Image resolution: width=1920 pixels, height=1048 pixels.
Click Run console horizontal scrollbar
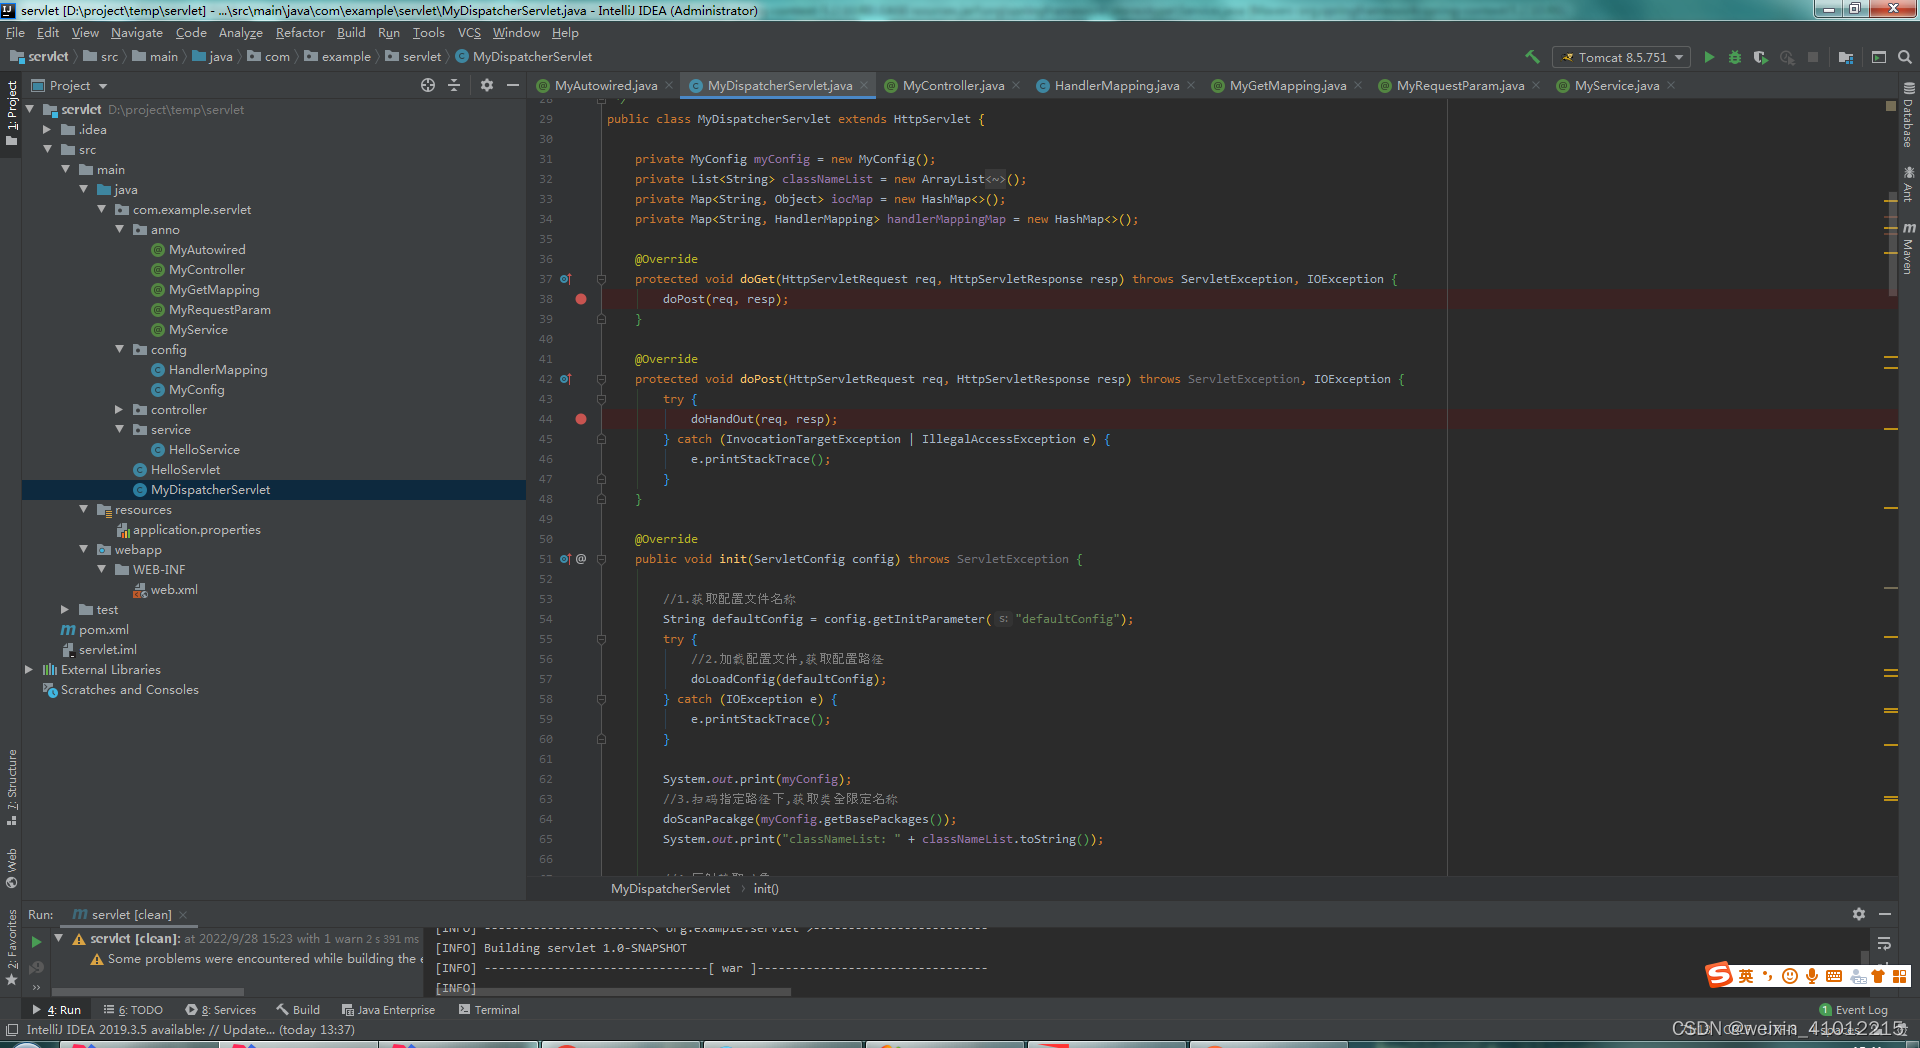[613, 991]
